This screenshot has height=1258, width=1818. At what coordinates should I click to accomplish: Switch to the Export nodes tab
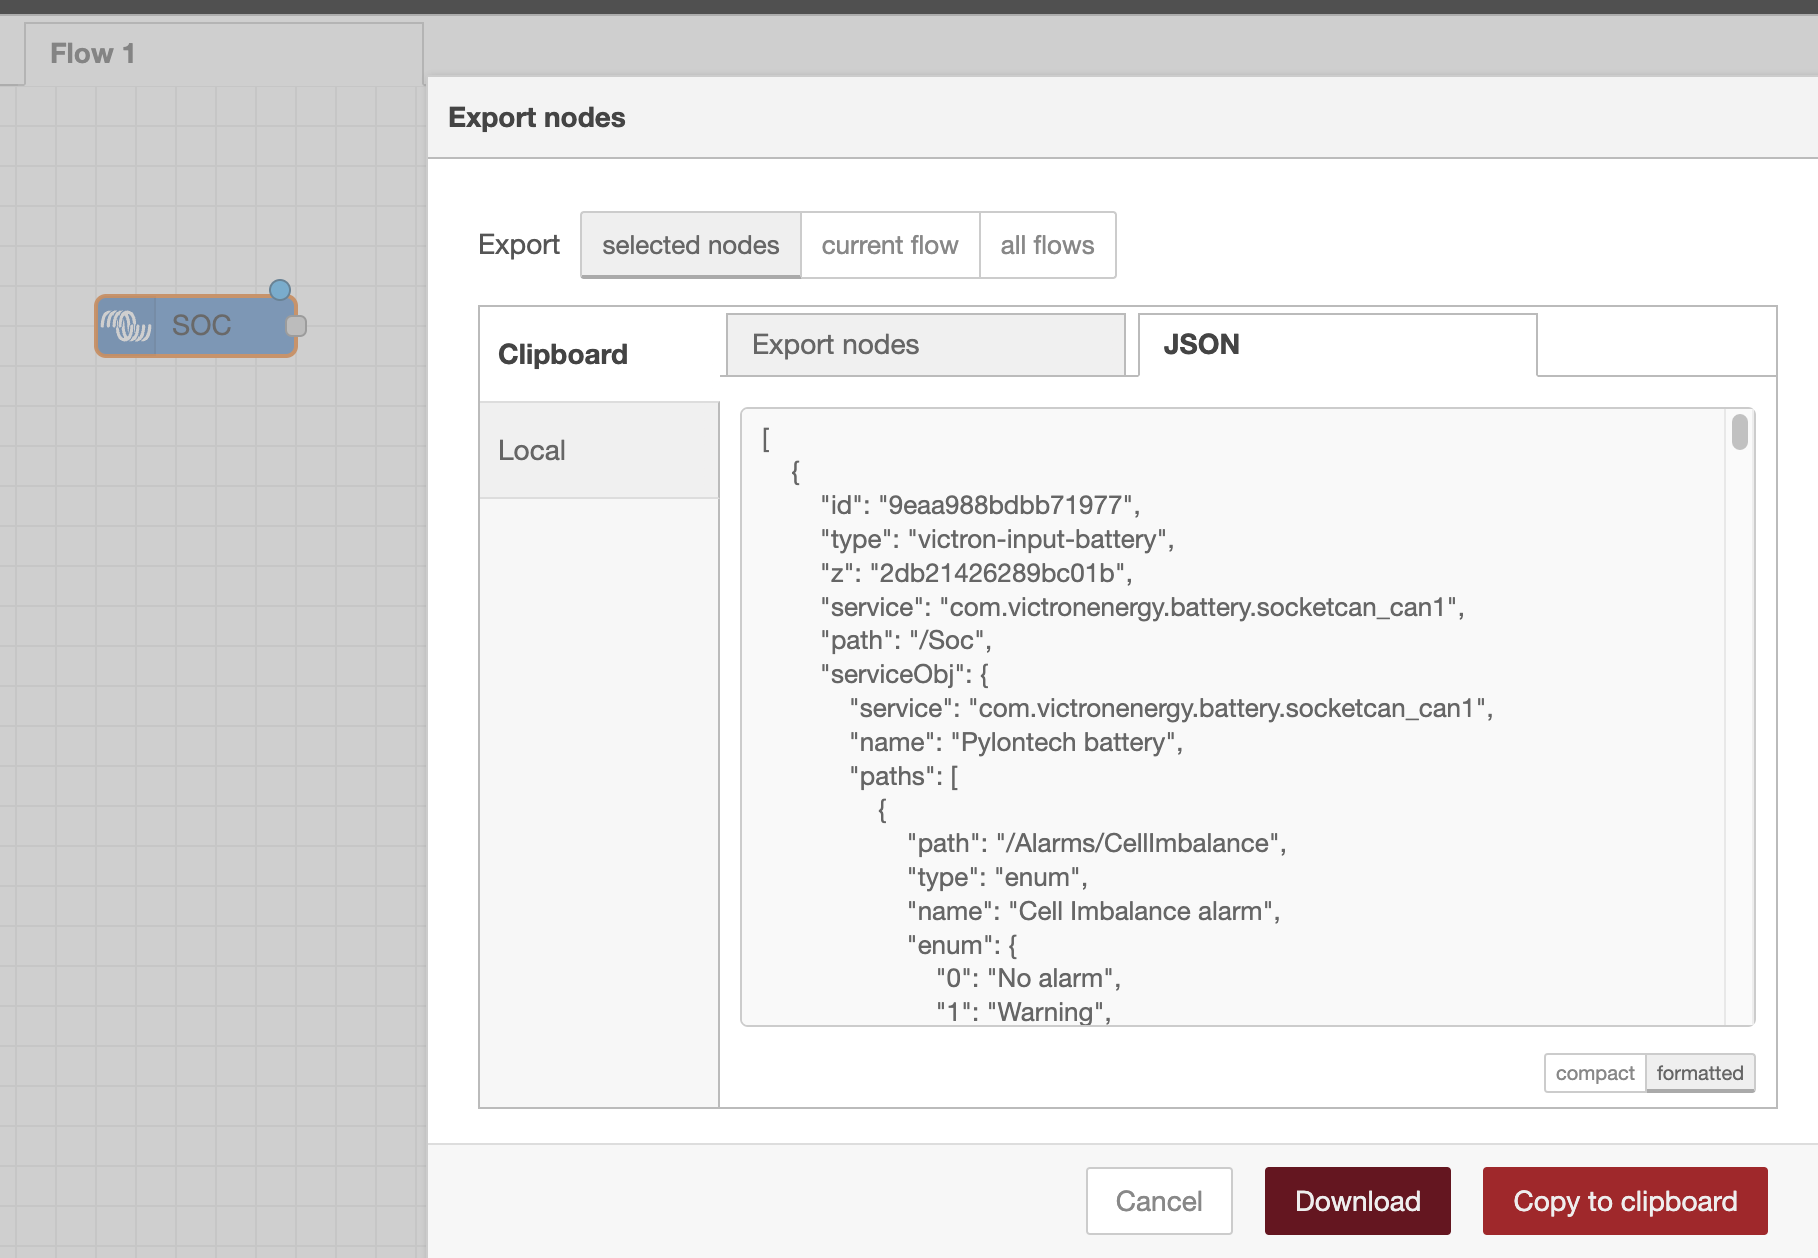tap(925, 345)
